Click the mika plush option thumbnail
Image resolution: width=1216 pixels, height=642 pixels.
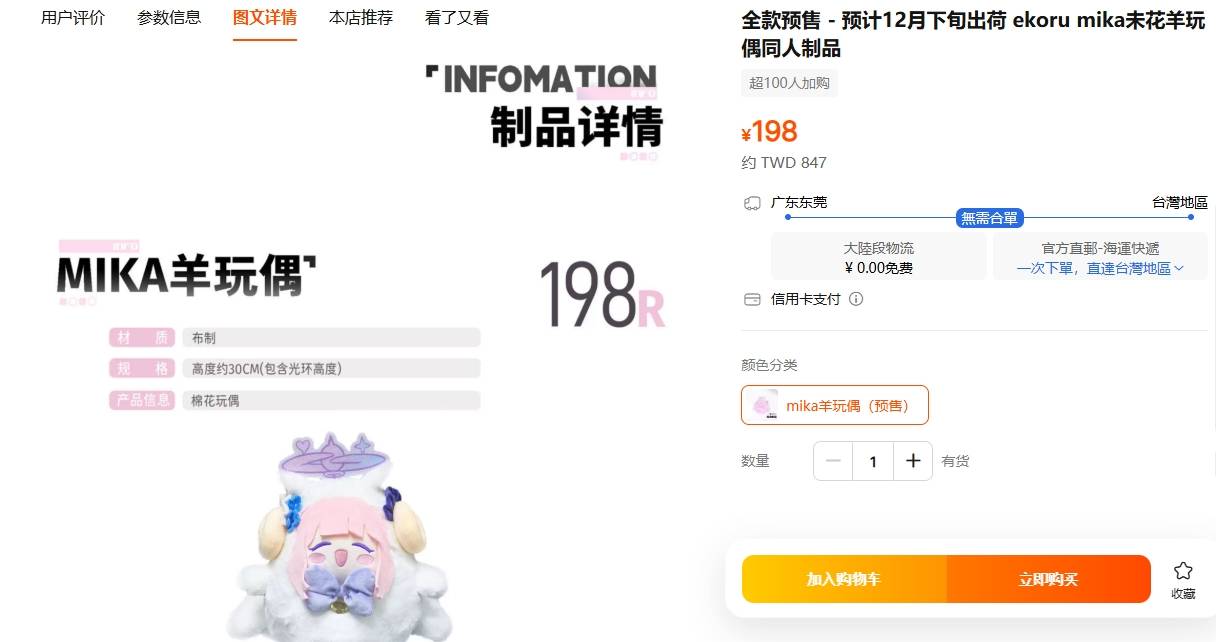point(764,405)
